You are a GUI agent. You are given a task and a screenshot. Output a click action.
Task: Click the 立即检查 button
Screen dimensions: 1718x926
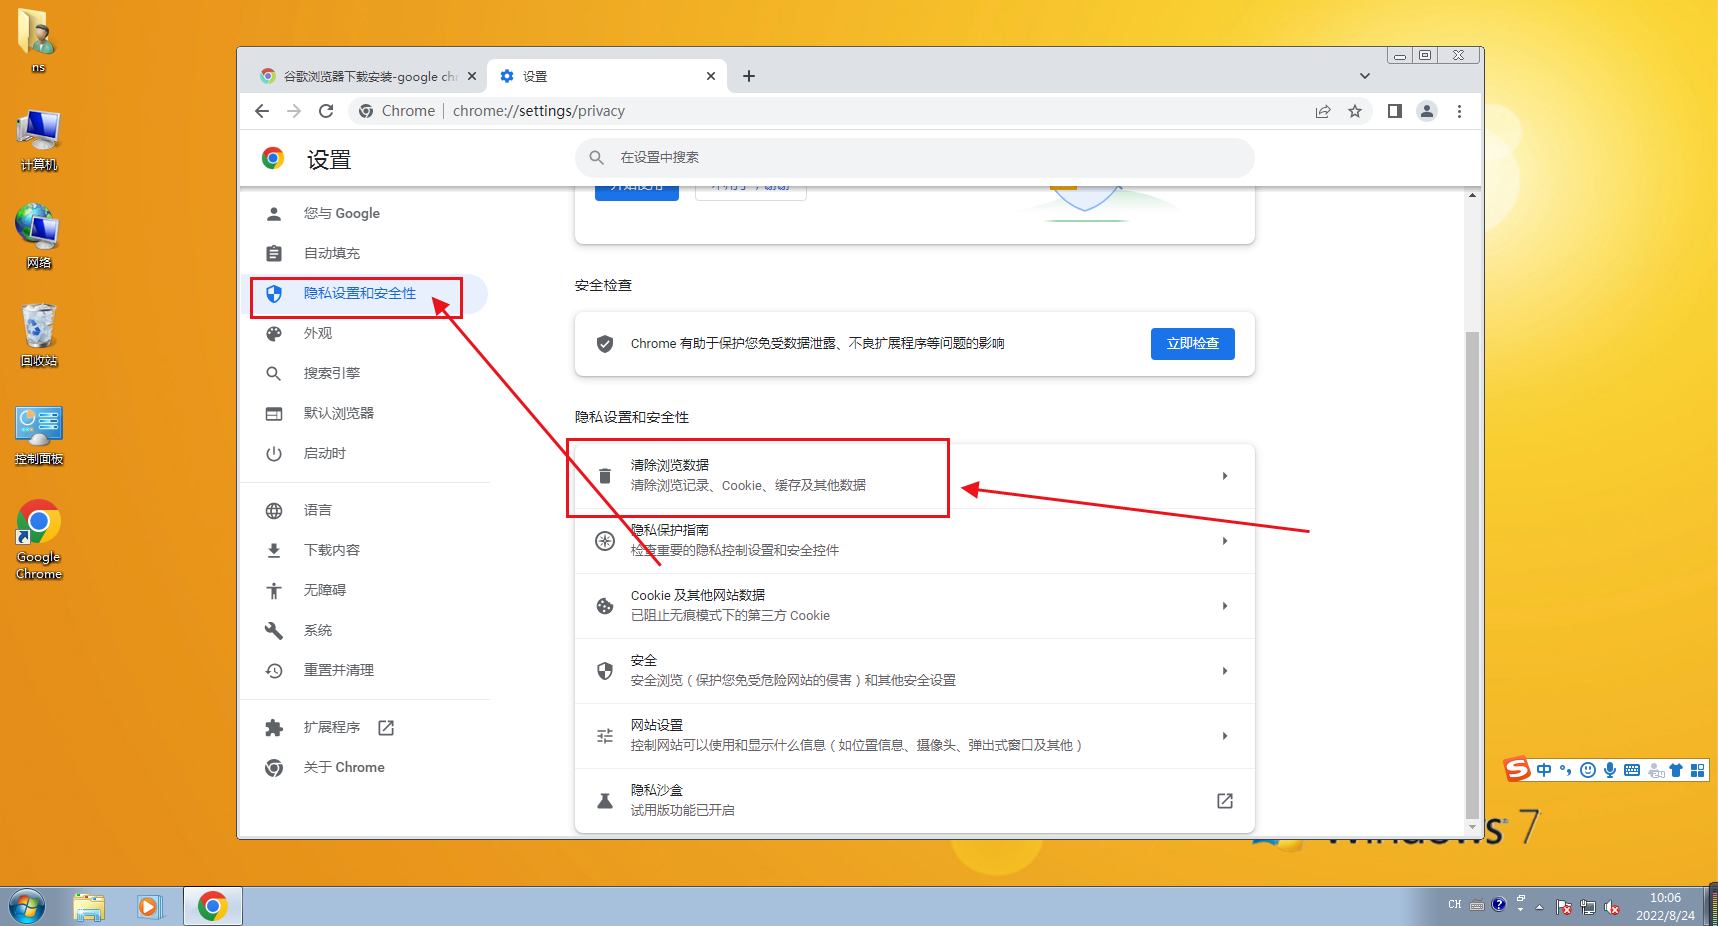click(x=1193, y=344)
